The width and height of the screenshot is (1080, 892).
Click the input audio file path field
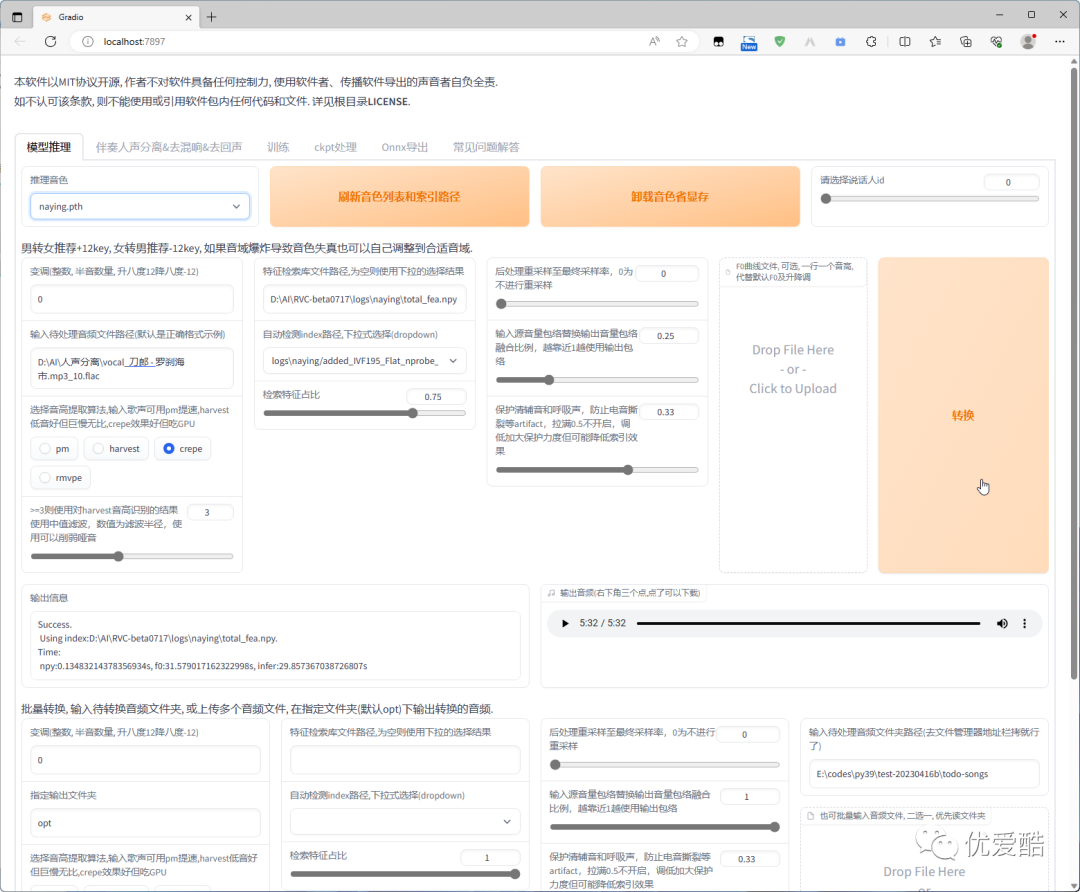(132, 369)
